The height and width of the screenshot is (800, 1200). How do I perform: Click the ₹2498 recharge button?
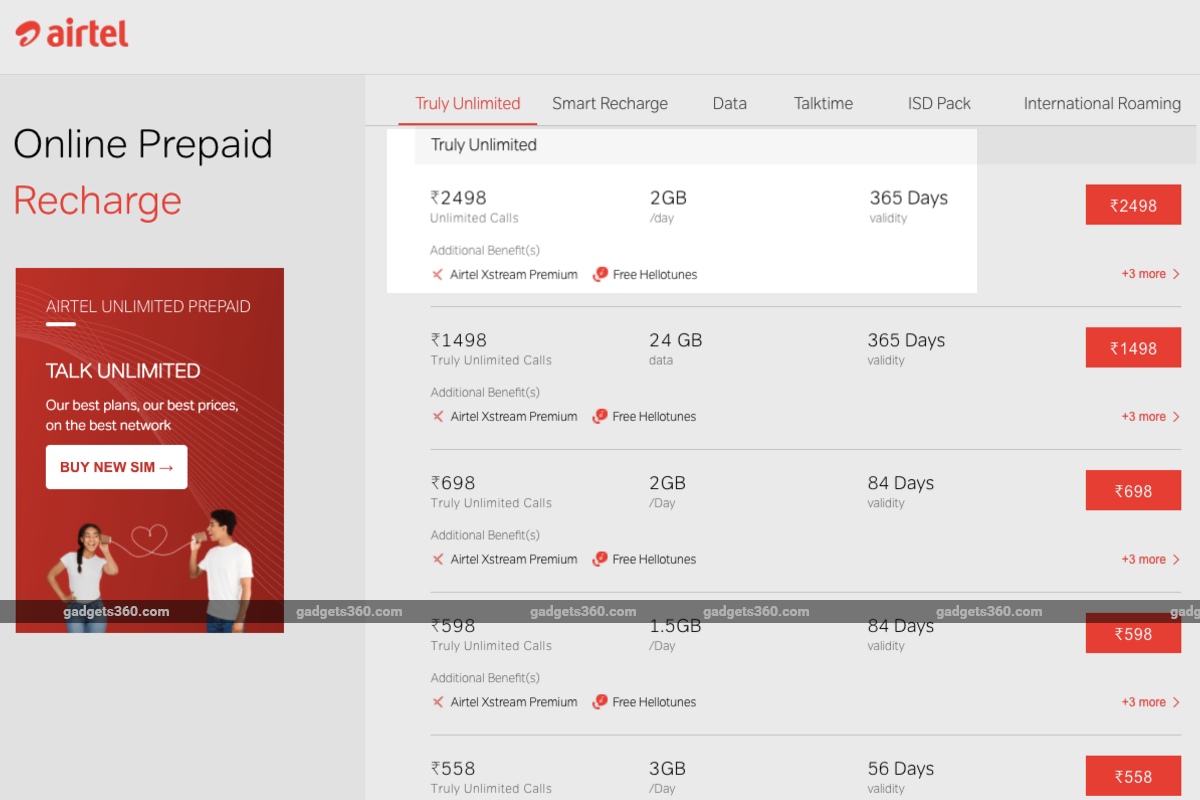[1133, 204]
